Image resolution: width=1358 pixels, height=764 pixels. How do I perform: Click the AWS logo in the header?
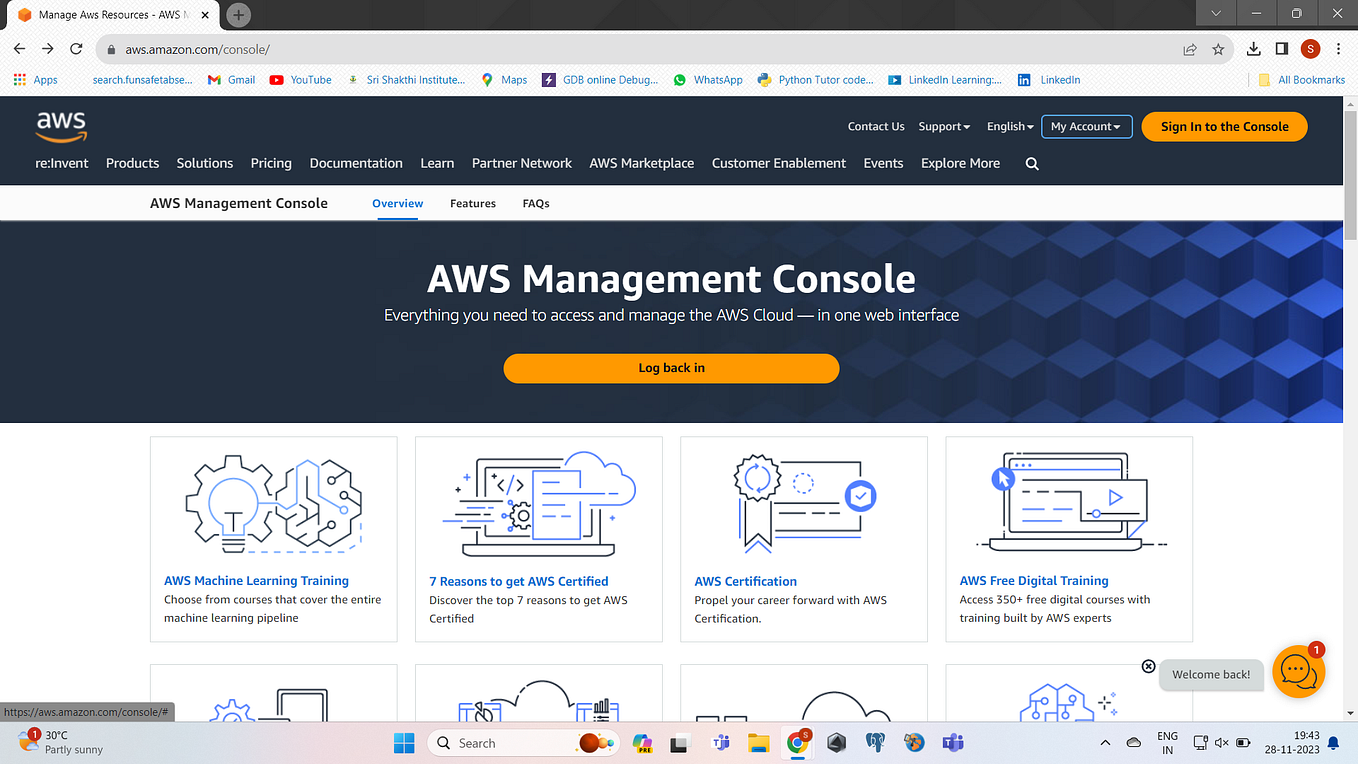pyautogui.click(x=60, y=124)
